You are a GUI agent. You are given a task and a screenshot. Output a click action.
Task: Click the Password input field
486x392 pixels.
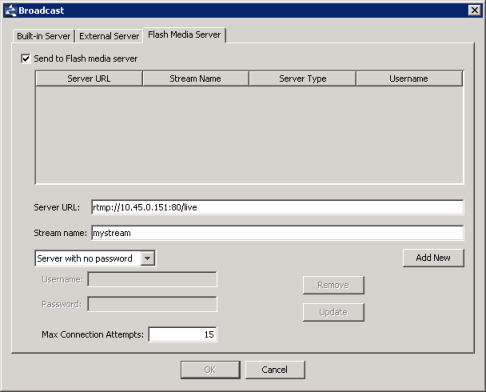(152, 304)
